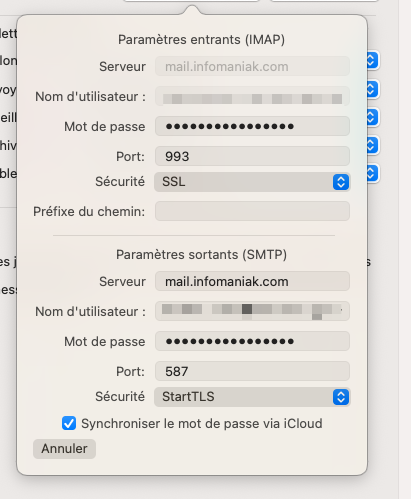The height and width of the screenshot is (499, 411).
Task: Click the IMAP Mot de passe field
Action: point(252,126)
